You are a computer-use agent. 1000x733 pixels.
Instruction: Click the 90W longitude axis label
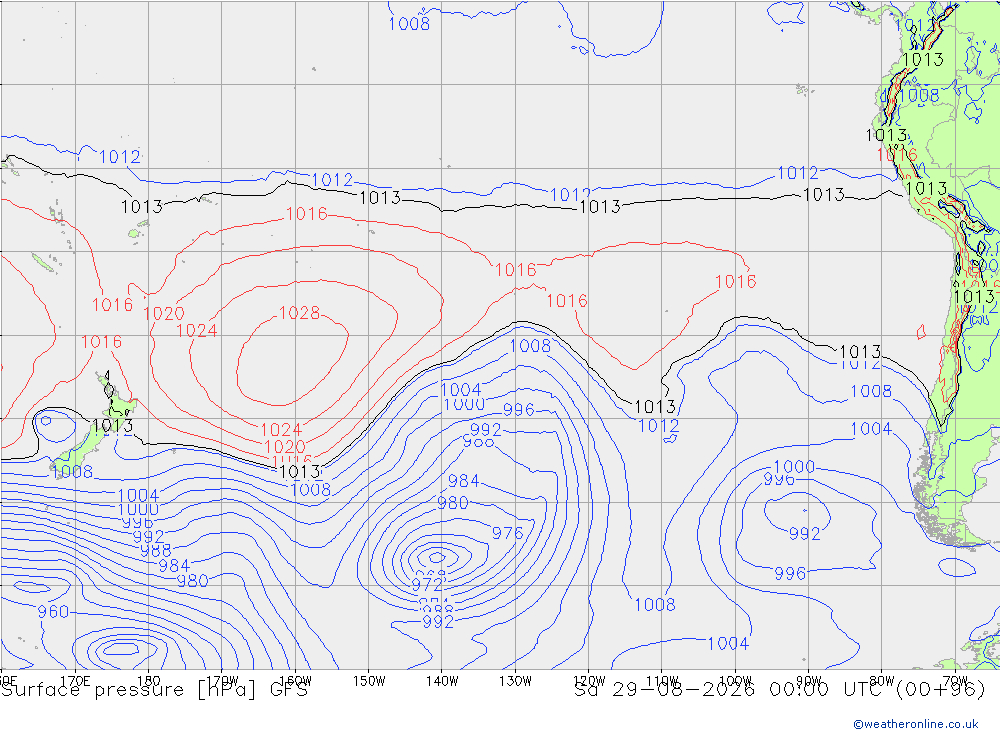coord(809,681)
